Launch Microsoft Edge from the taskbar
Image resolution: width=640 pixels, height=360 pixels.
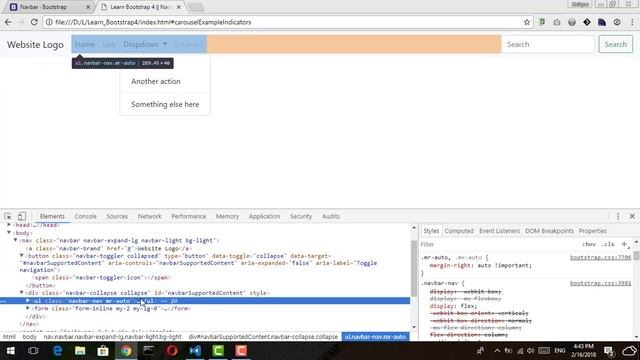(57, 351)
